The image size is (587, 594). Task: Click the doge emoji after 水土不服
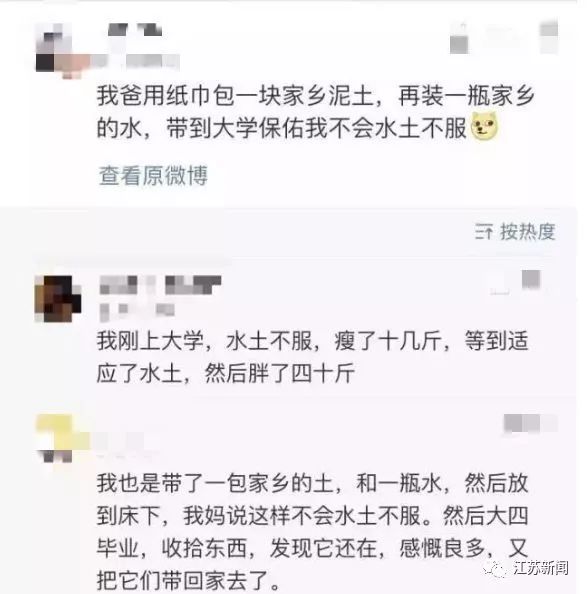click(x=484, y=127)
